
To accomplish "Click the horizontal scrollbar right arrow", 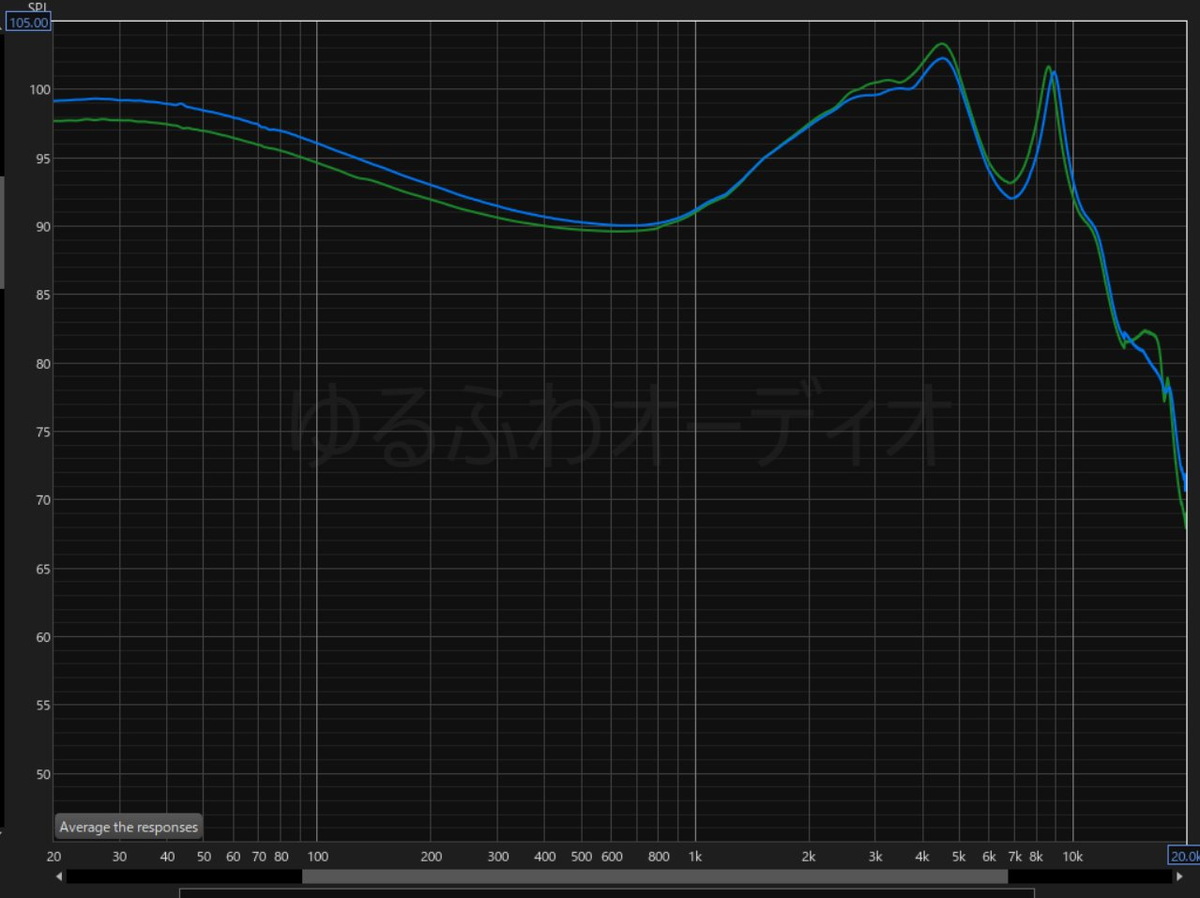I will (1180, 877).
